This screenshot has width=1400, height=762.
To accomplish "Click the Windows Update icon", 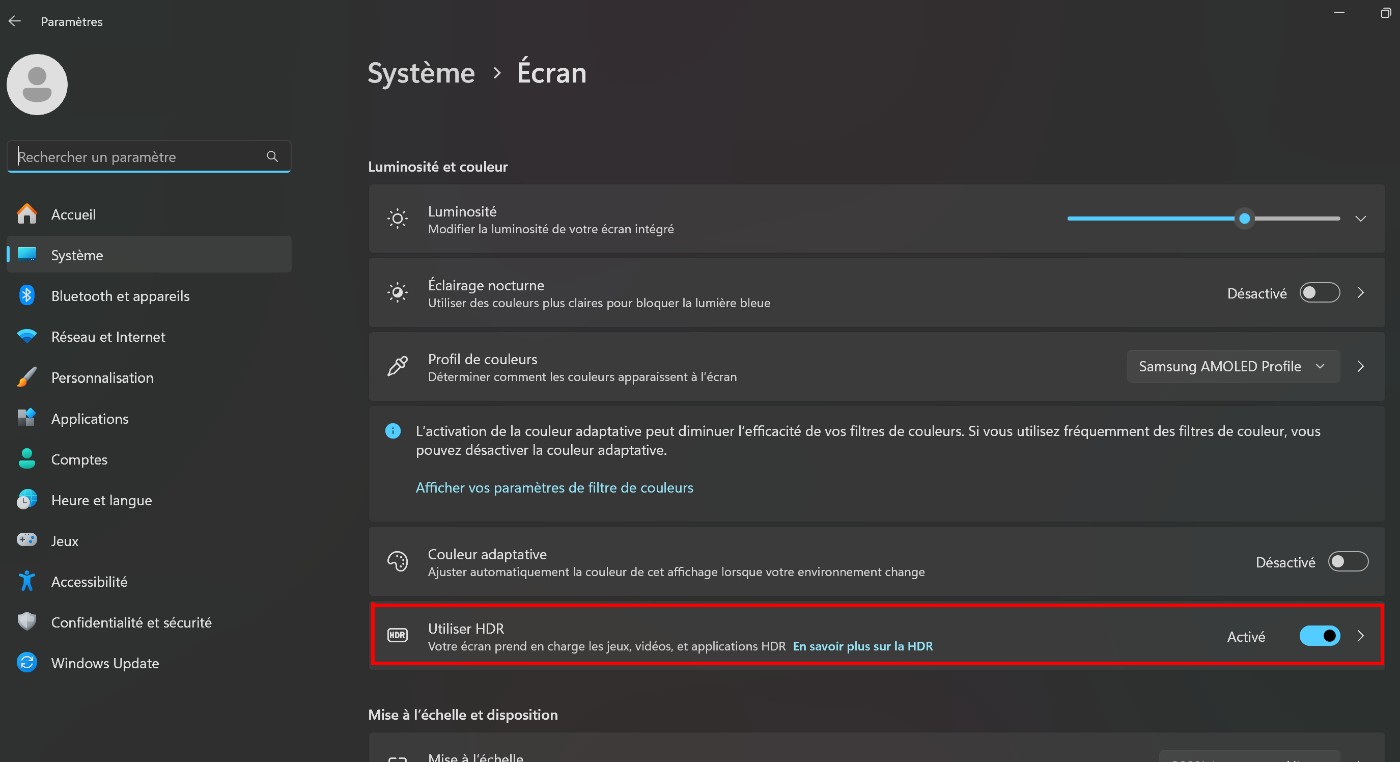I will point(27,663).
